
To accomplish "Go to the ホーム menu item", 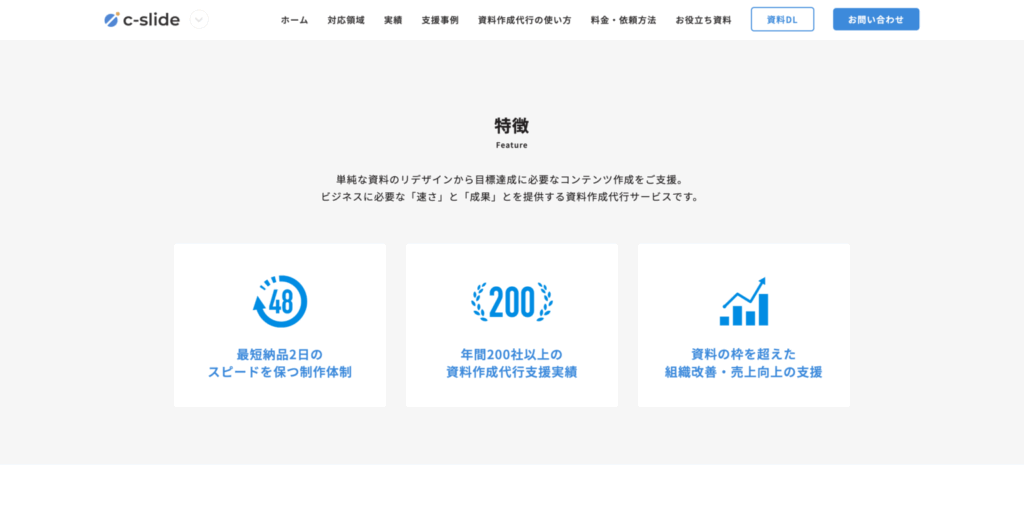I will pos(294,20).
